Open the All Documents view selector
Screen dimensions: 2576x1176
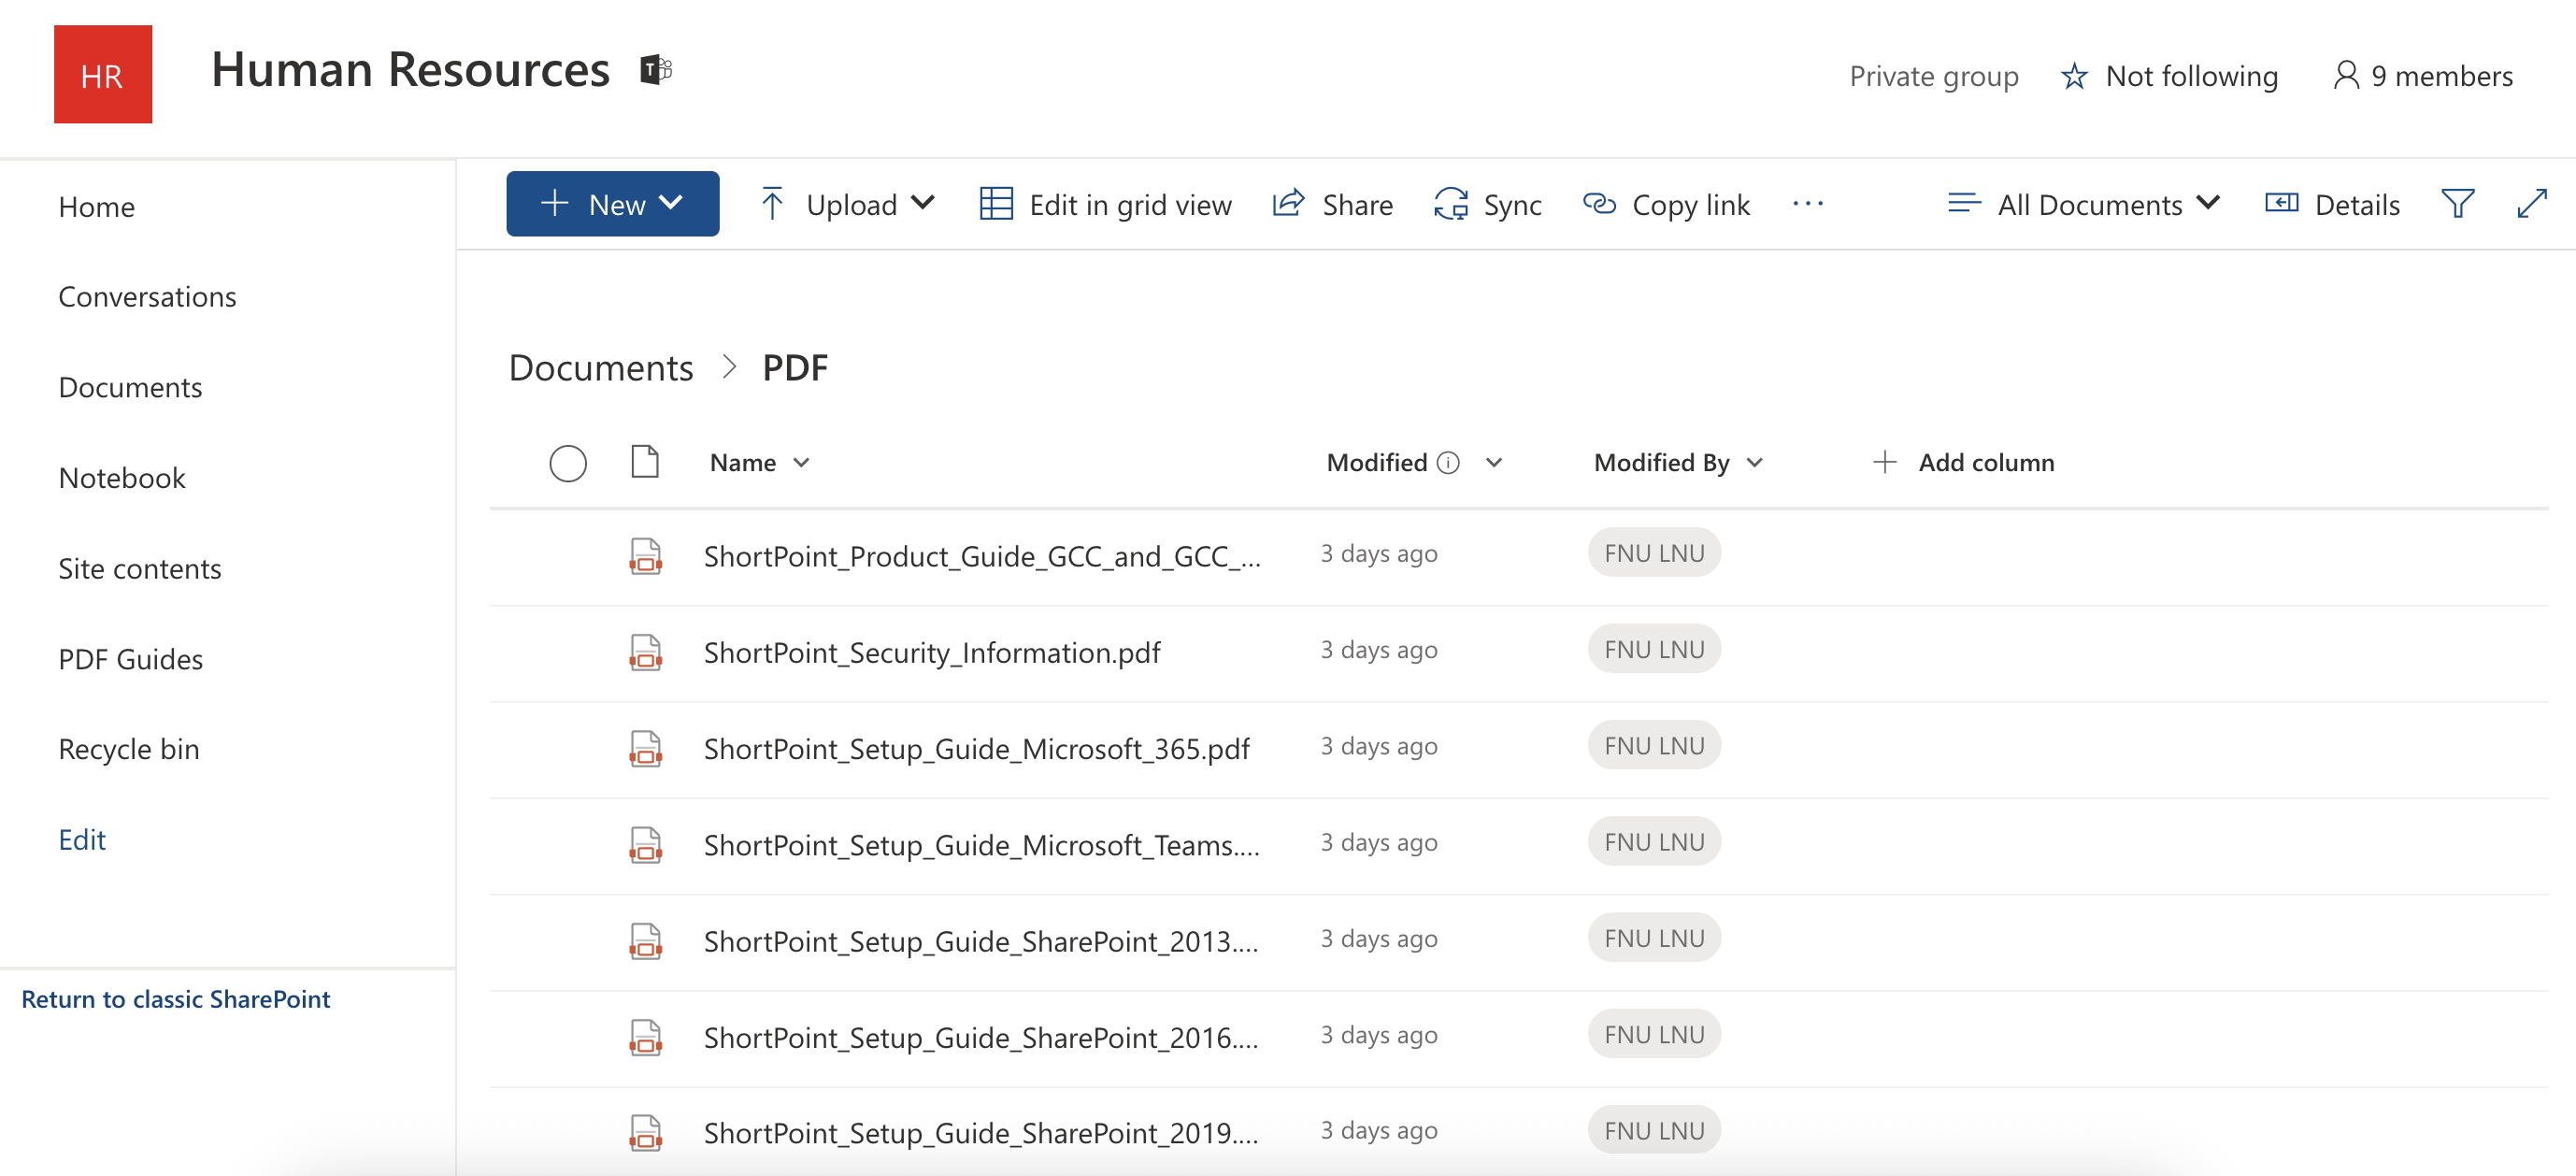pyautogui.click(x=2084, y=204)
